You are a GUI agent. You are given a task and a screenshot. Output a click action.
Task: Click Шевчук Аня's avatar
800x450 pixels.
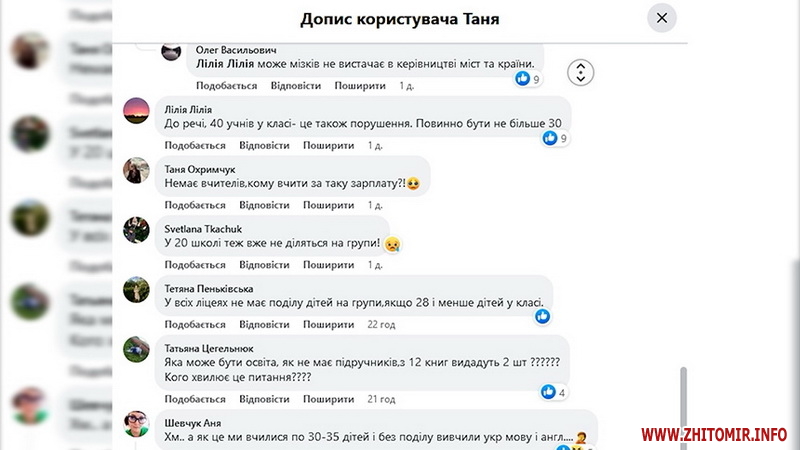point(136,423)
